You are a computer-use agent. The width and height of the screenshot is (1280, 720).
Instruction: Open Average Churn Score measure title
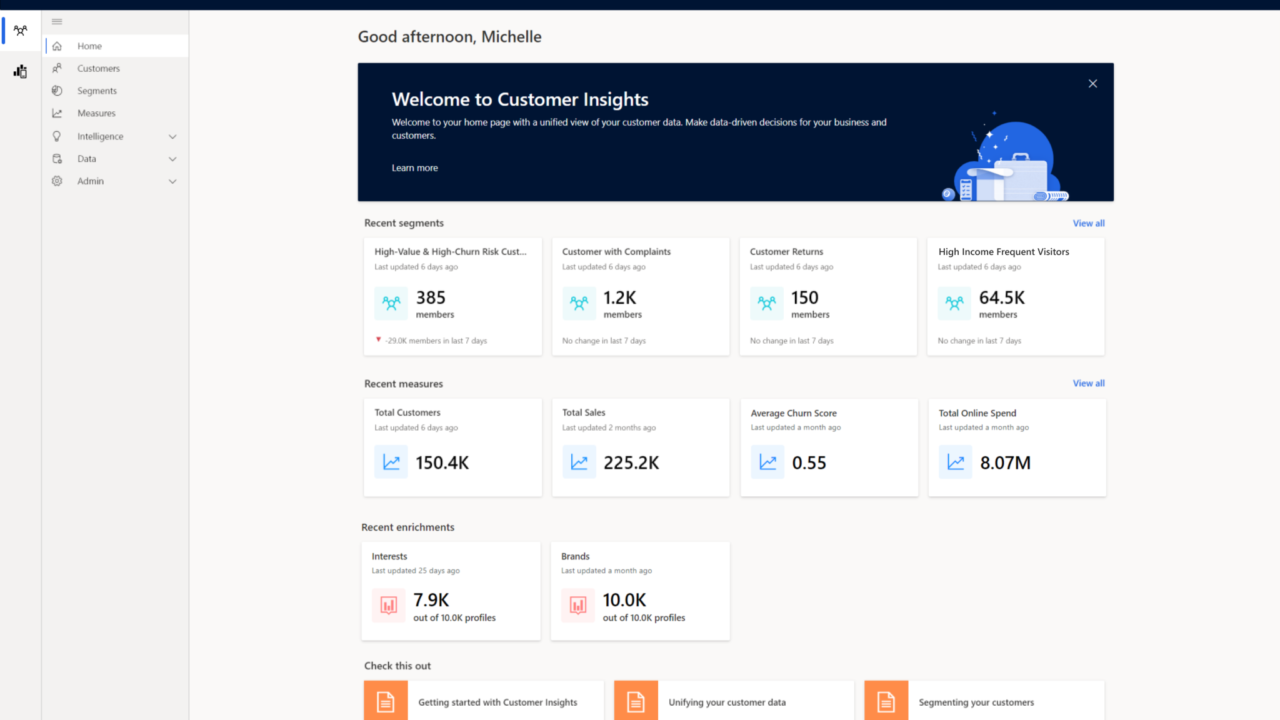(794, 413)
